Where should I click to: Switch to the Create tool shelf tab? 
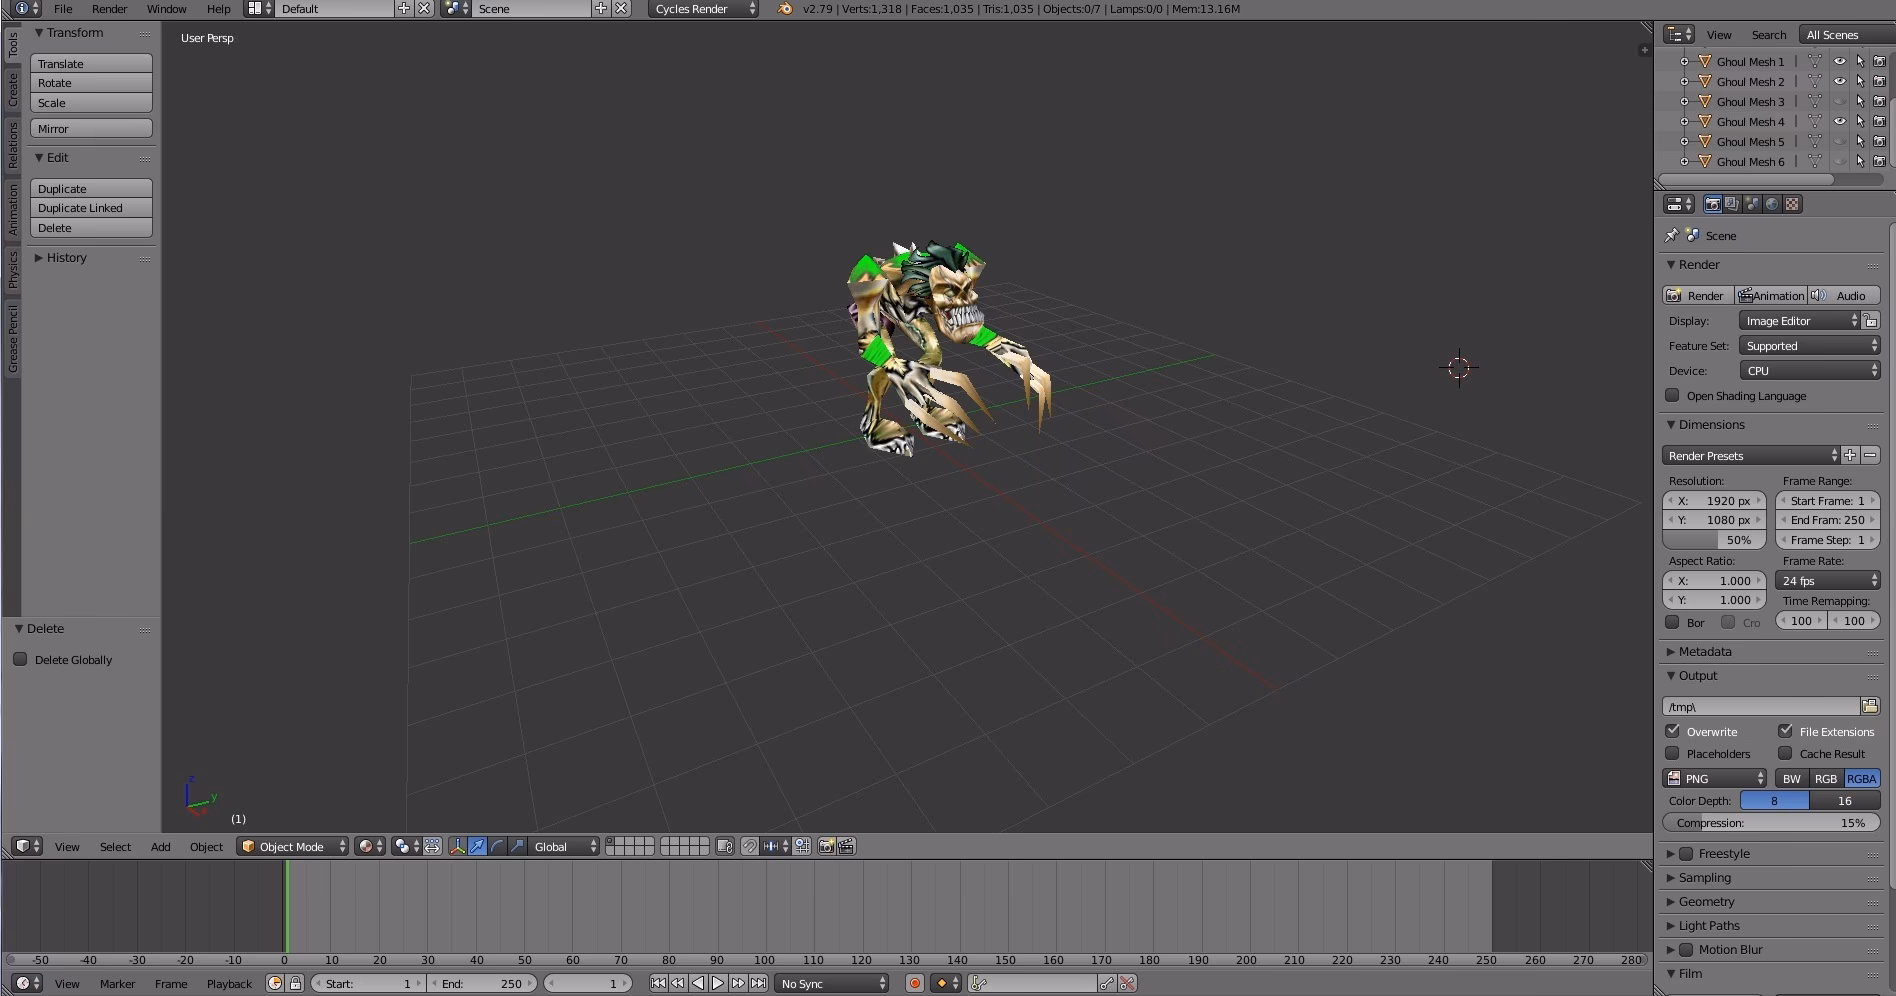(12, 89)
